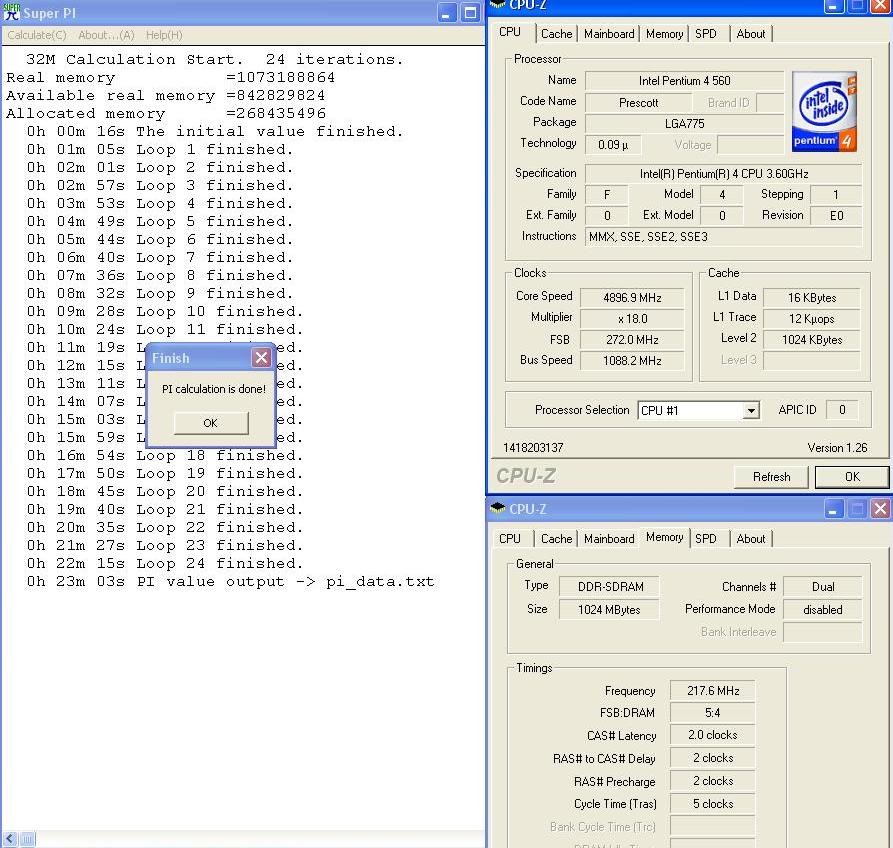Switch to Cache tab in upper CPU-Z window
Screen dimensions: 893x848
click(x=556, y=34)
